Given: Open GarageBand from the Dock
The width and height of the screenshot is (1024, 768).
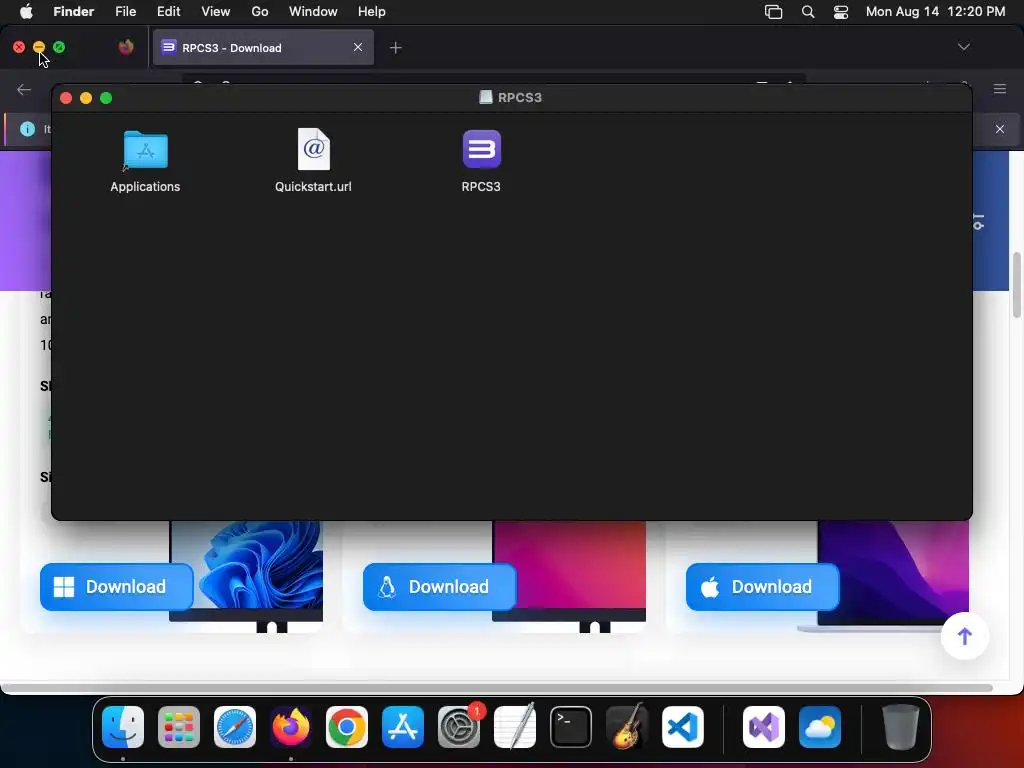Looking at the screenshot, I should [627, 727].
